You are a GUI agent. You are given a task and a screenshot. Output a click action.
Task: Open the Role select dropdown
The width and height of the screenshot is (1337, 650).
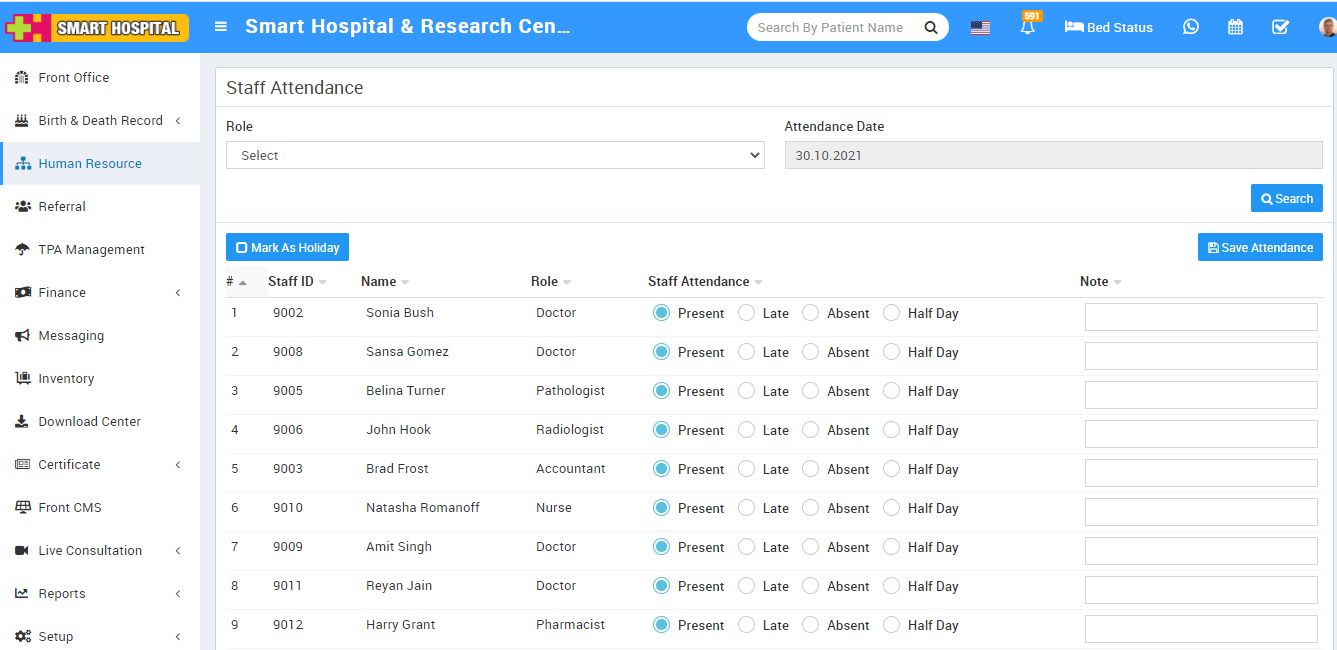coord(495,155)
